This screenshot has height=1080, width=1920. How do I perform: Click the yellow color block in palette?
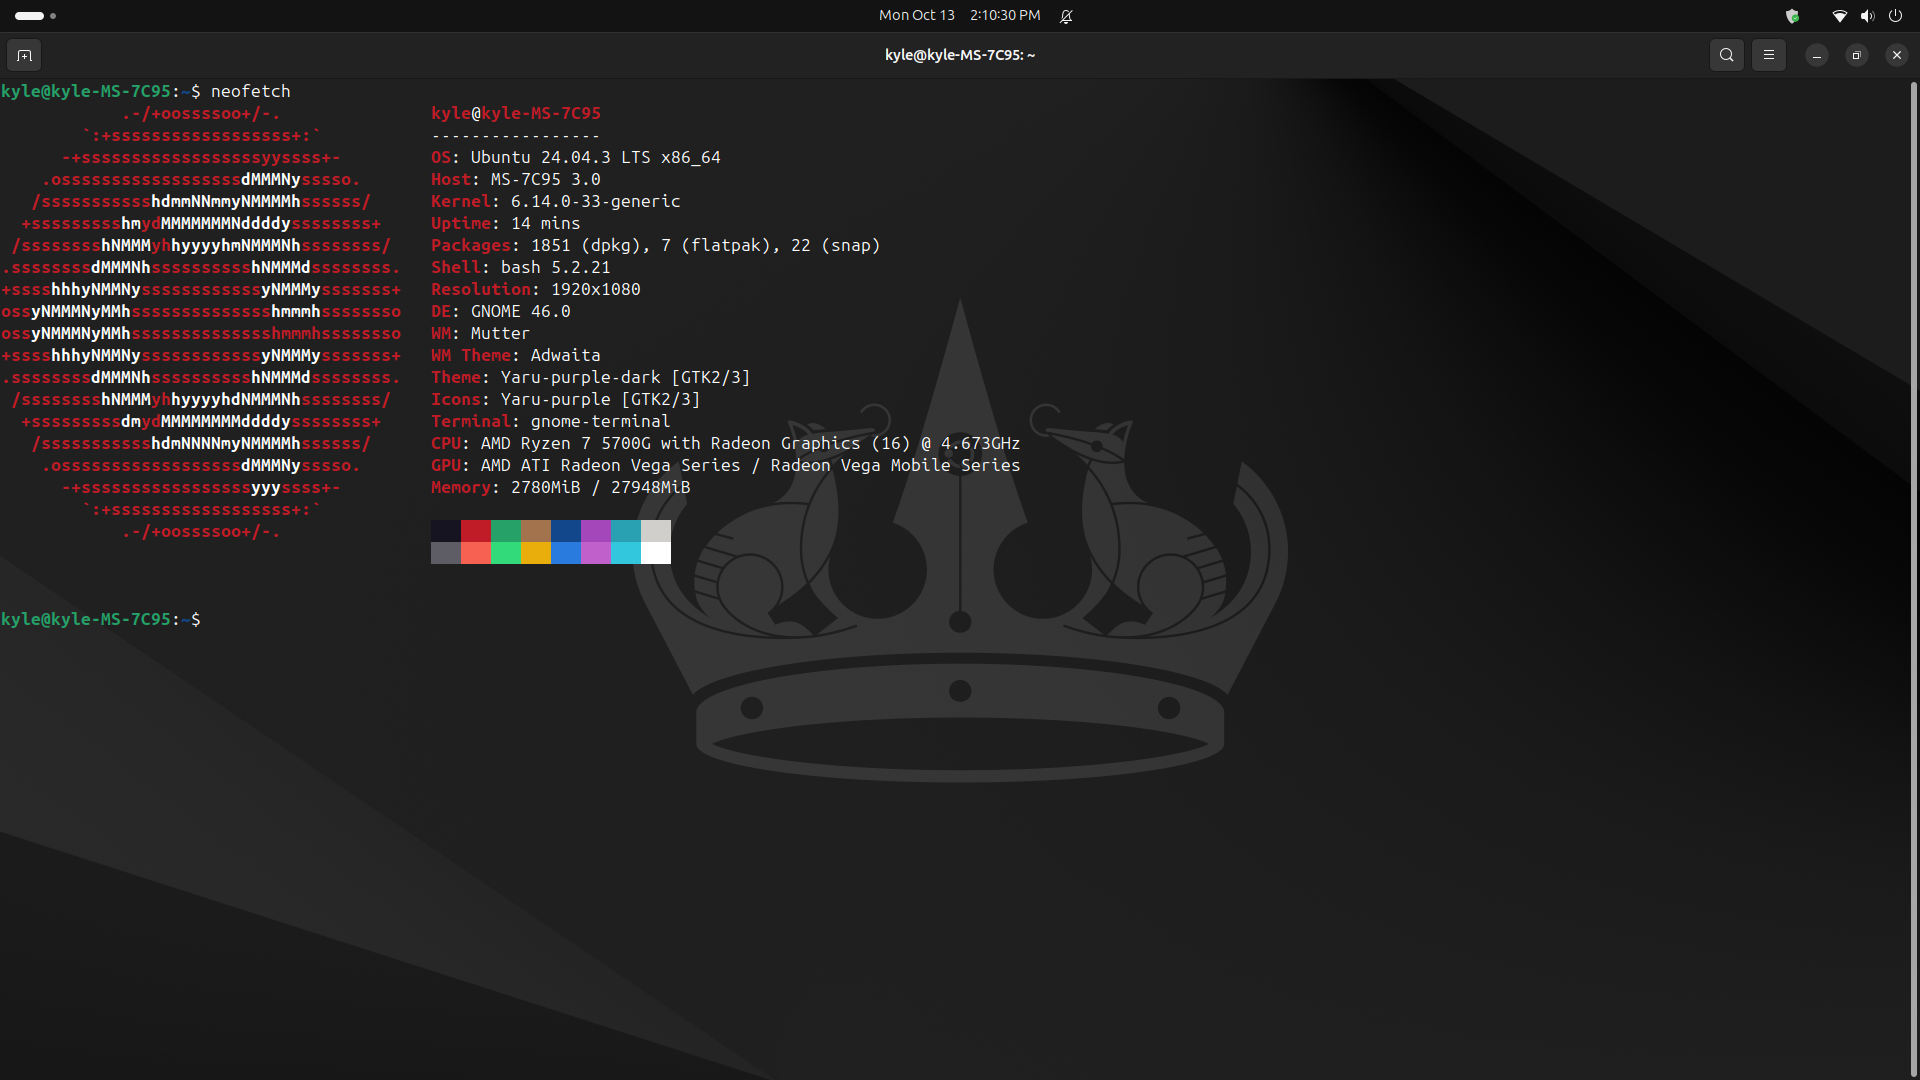pos(536,553)
